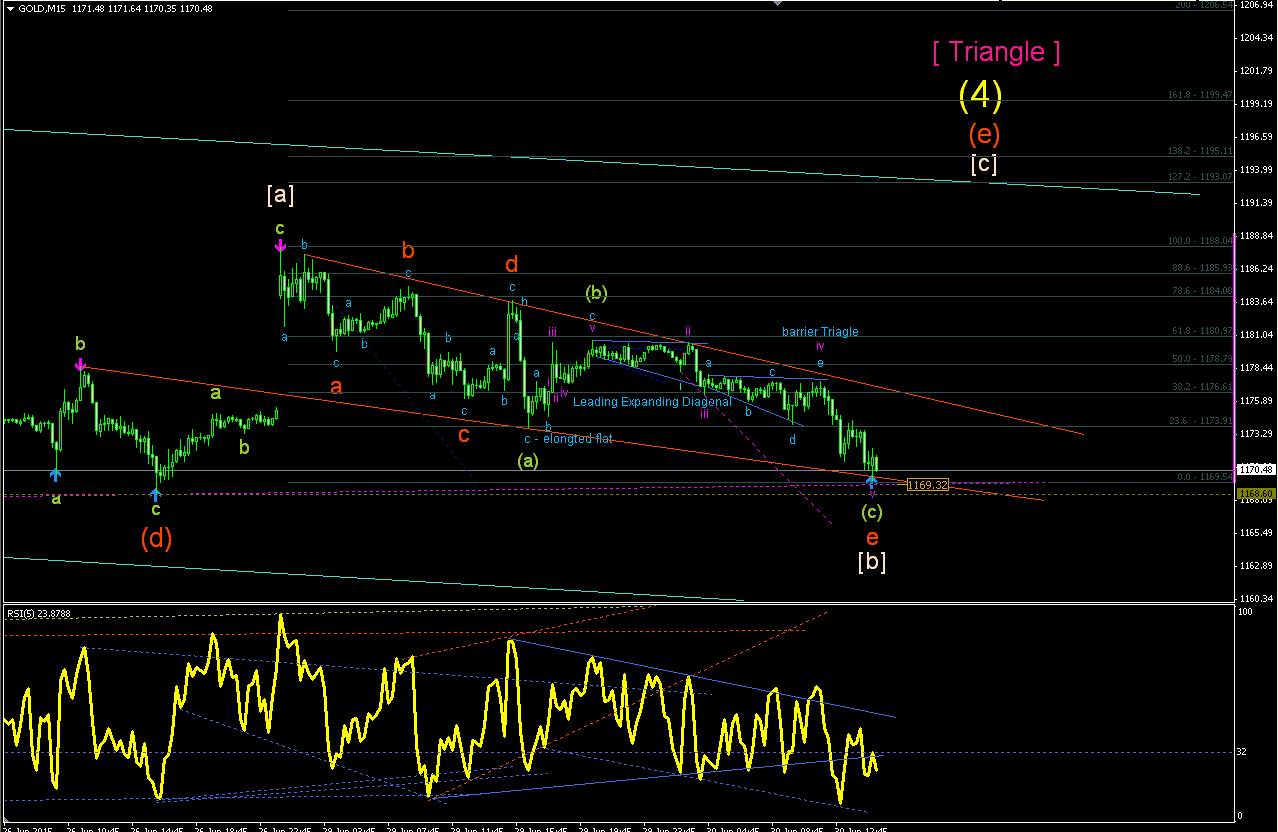Click price scale value 1181.04
1278x832 pixels.
[1256, 335]
